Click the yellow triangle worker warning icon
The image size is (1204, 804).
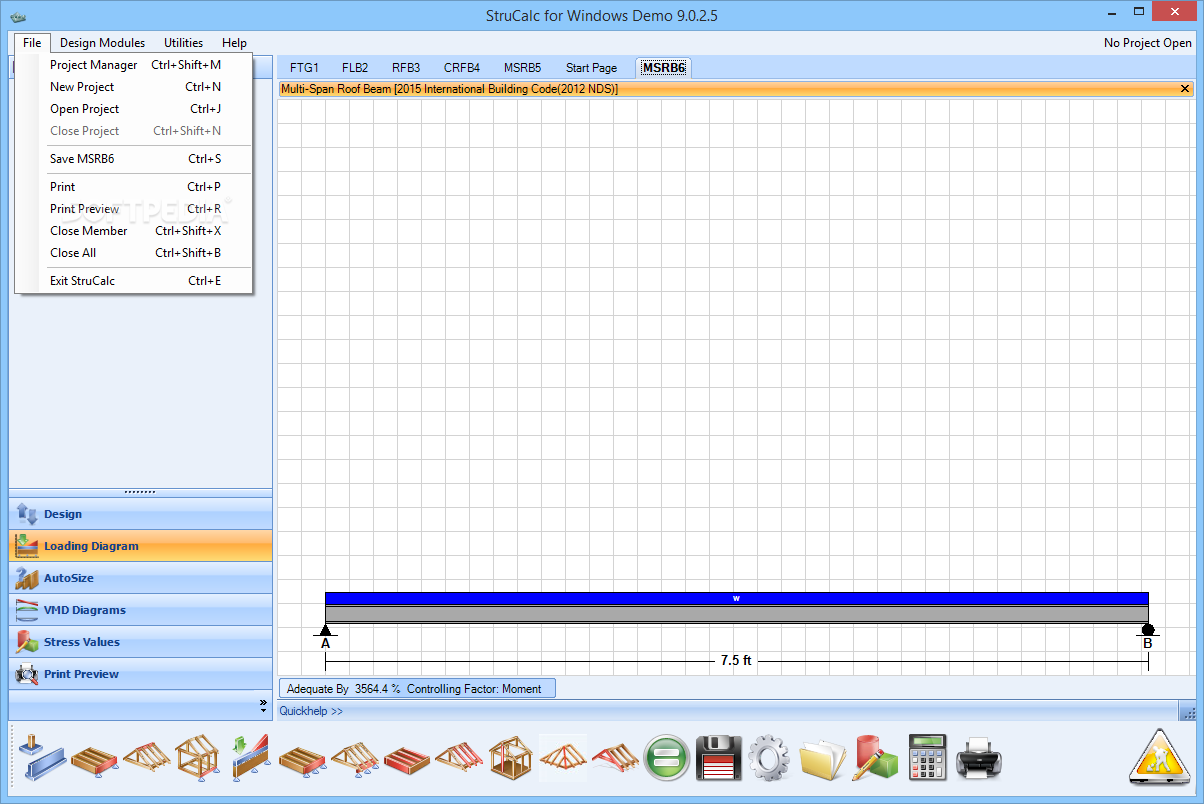coord(1159,756)
